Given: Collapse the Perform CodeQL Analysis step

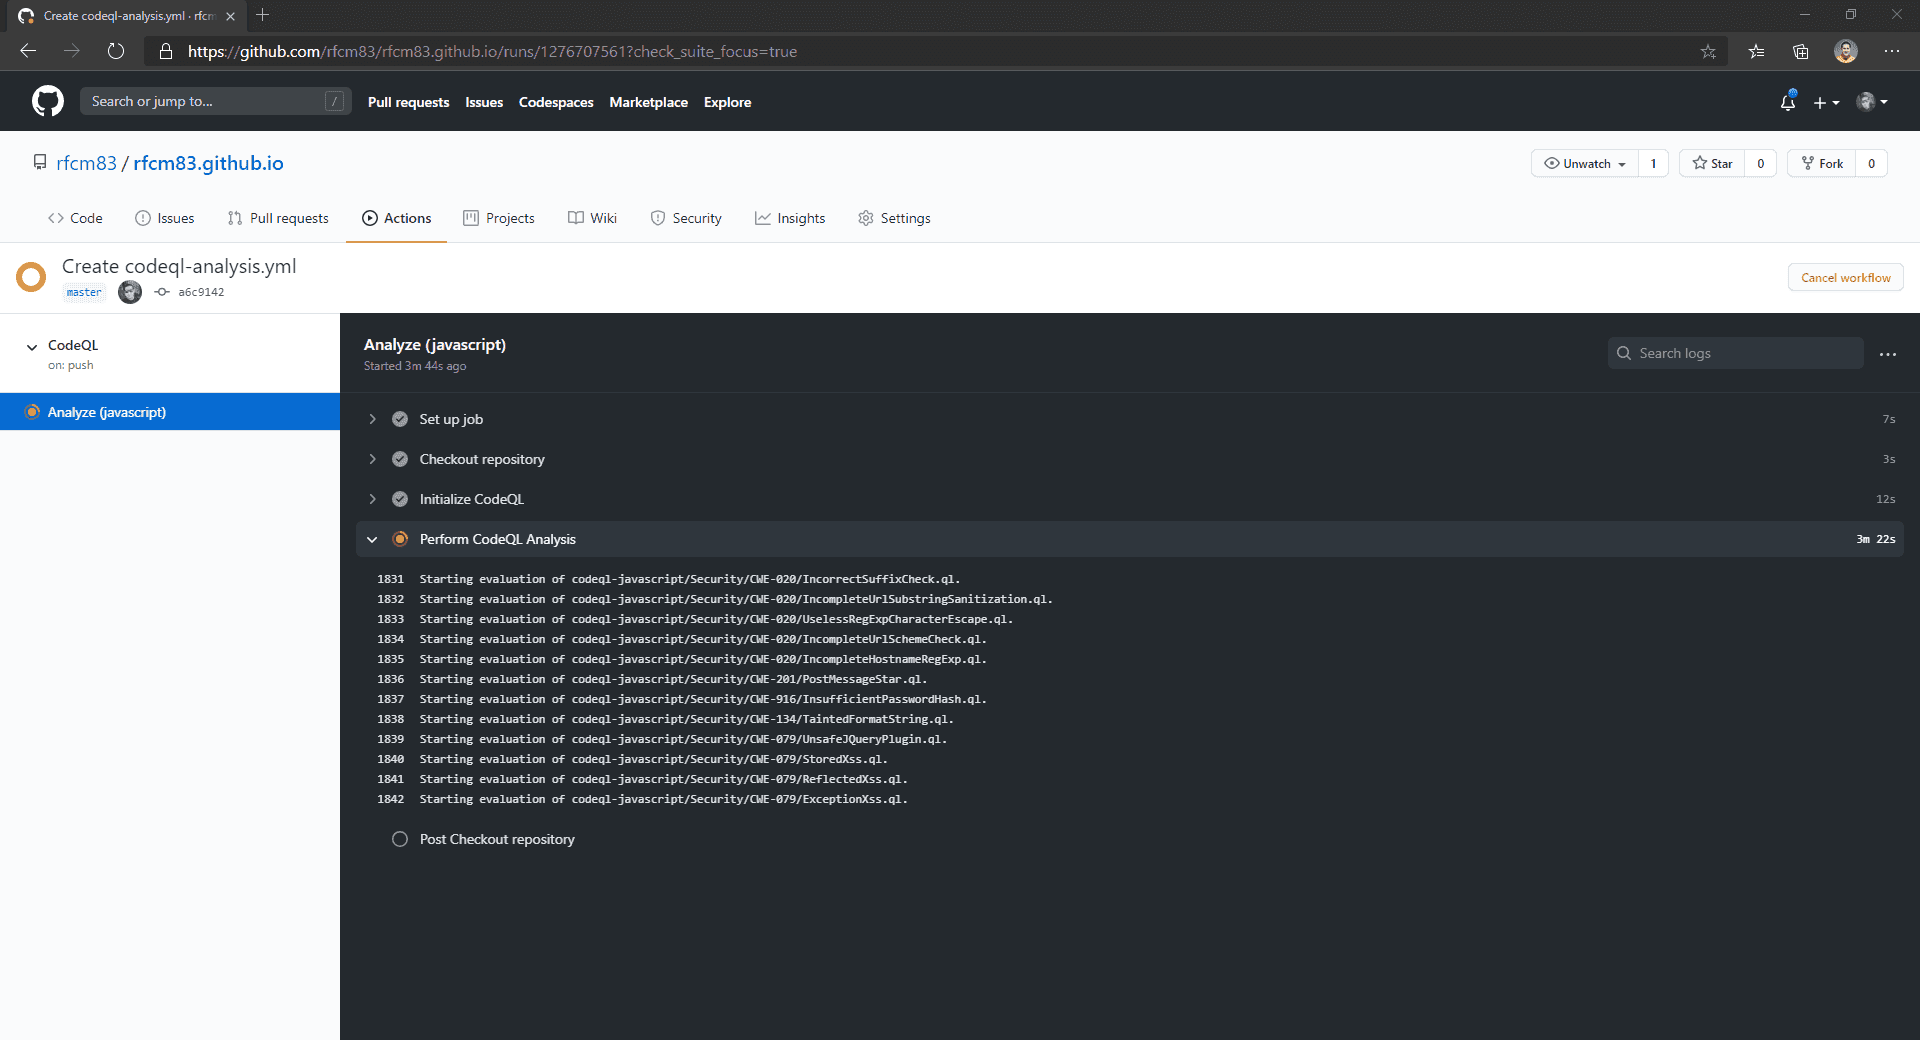Looking at the screenshot, I should click(x=1130, y=539).
